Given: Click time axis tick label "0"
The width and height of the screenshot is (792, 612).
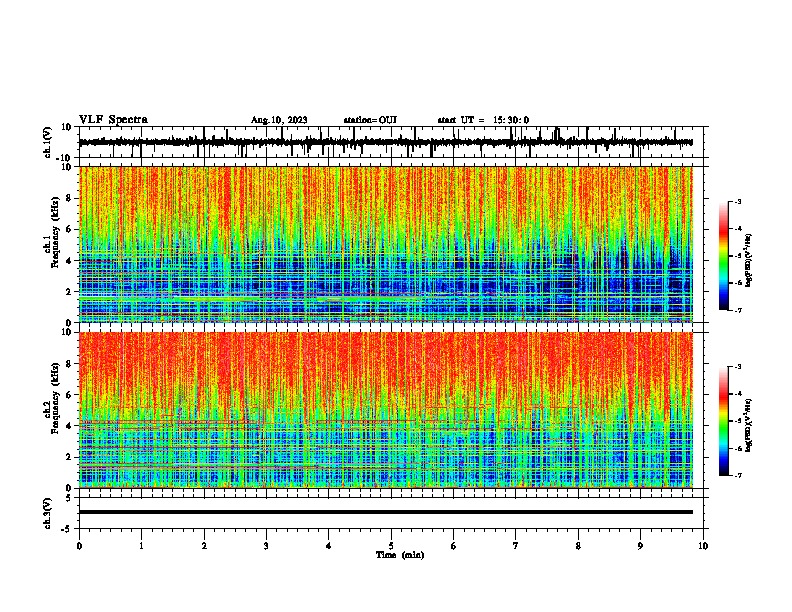Looking at the screenshot, I should pos(79,546).
